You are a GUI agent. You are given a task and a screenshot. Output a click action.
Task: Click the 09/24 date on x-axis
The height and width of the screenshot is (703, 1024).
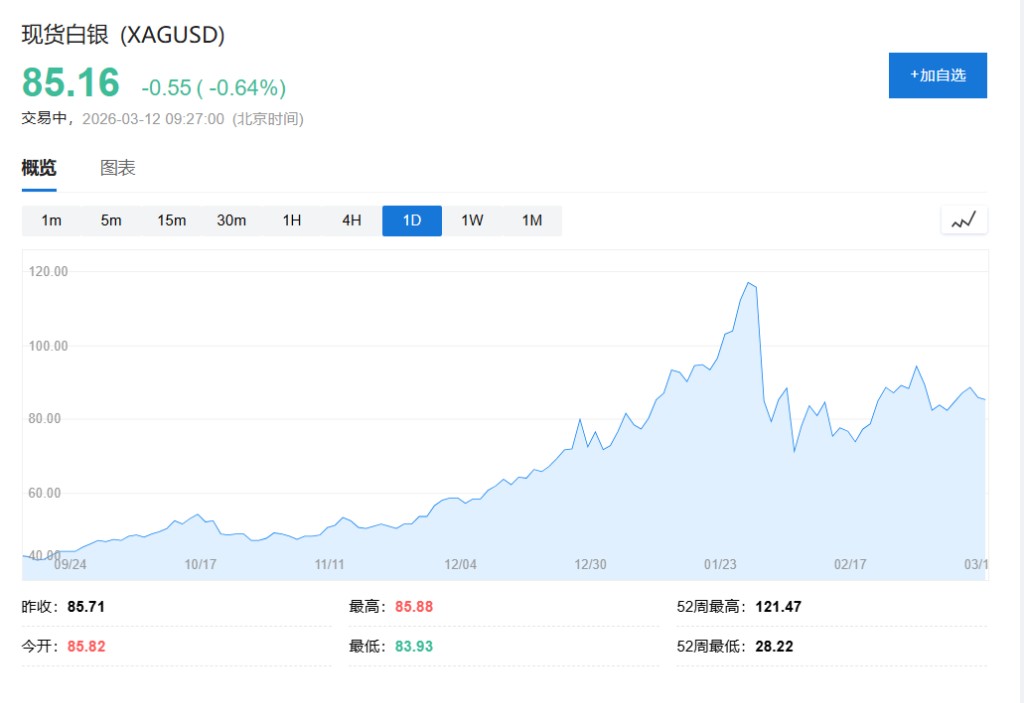(x=70, y=564)
